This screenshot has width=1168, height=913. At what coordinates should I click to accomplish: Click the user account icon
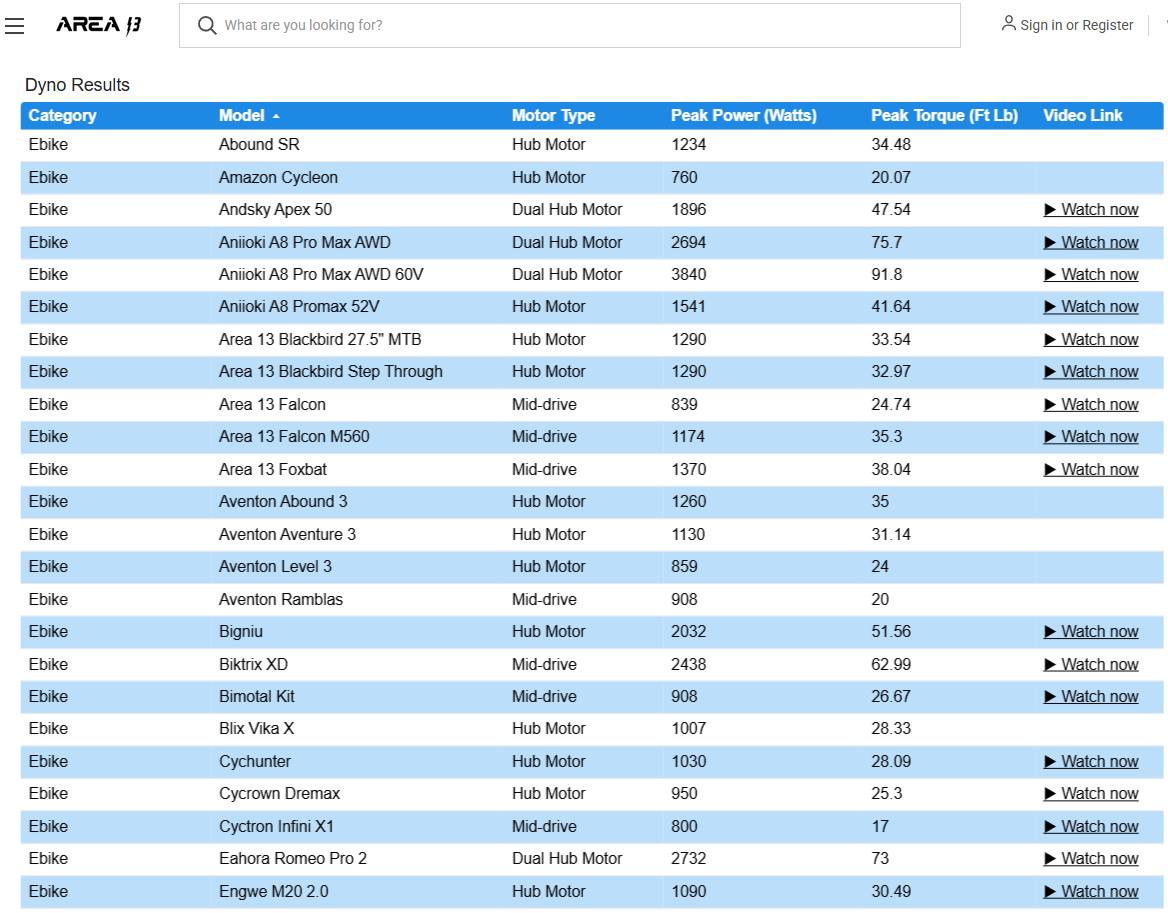(x=1008, y=24)
